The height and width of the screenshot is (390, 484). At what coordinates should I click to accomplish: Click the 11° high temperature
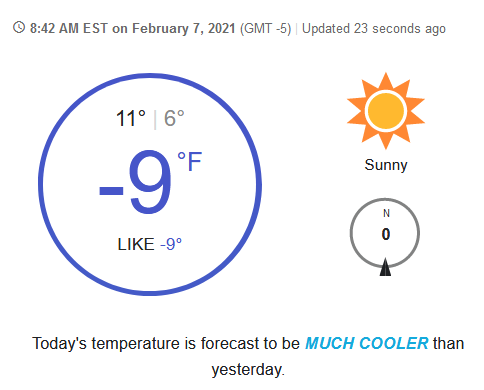131,118
